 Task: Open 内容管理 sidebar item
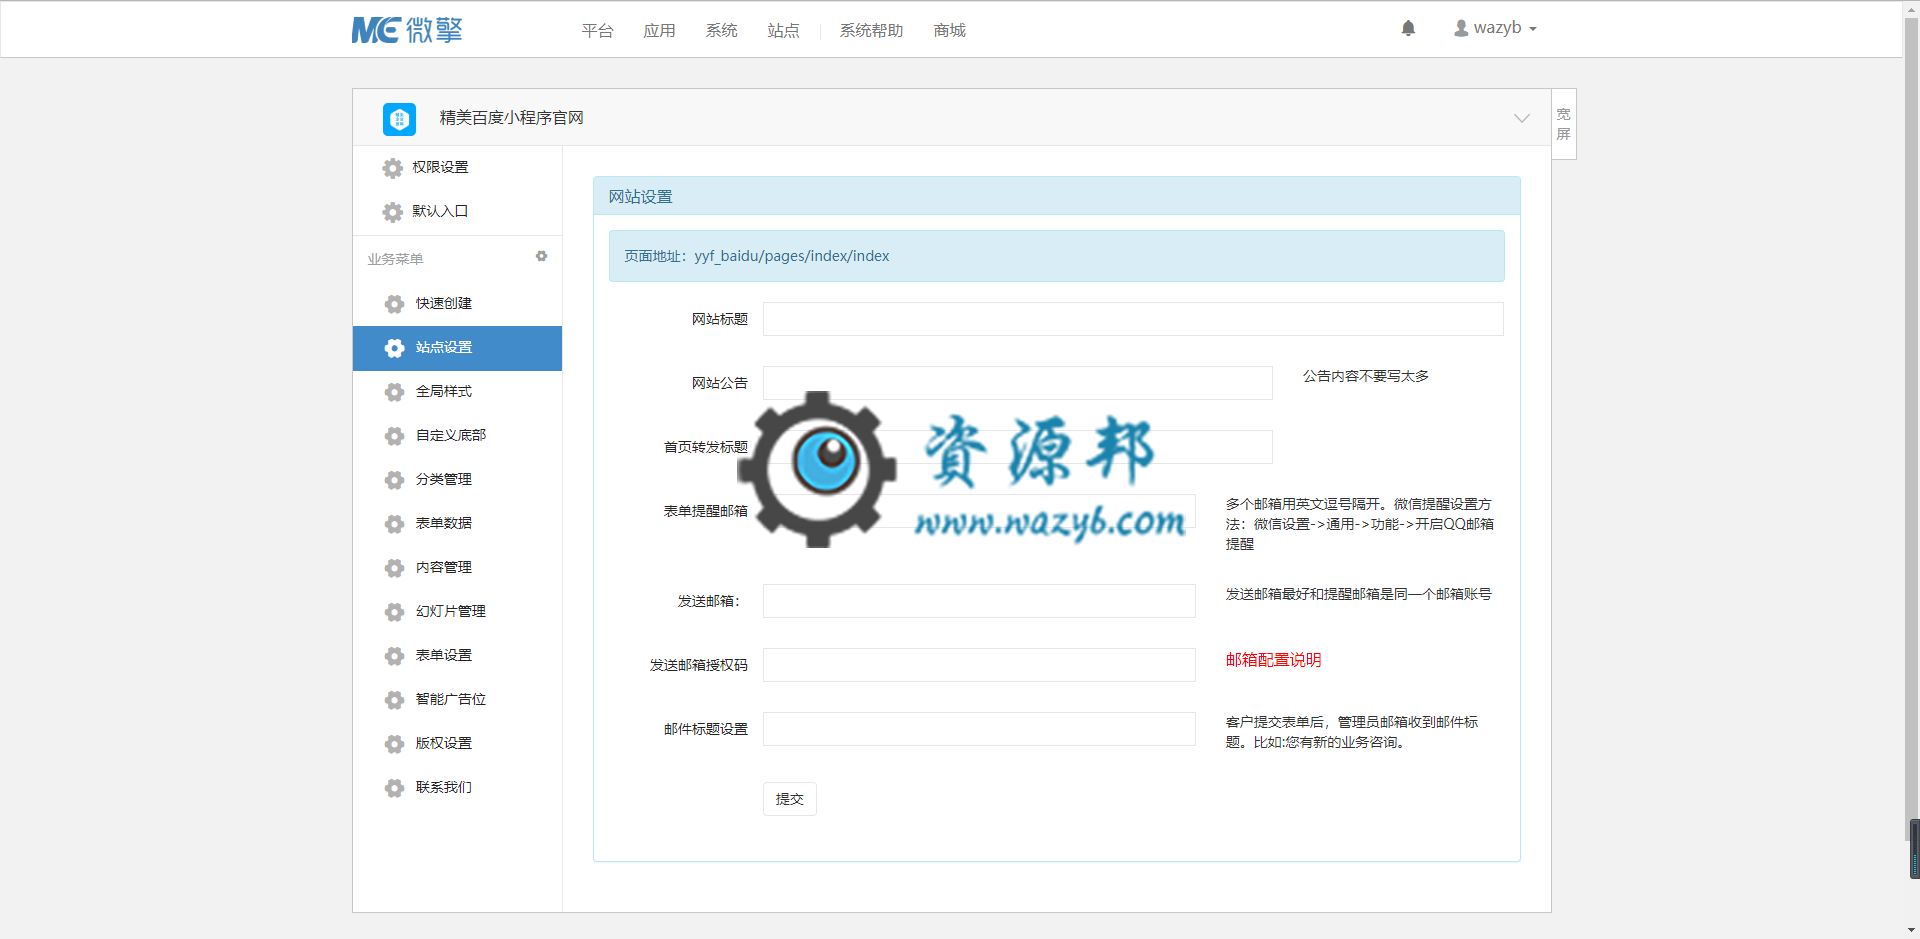[457, 567]
